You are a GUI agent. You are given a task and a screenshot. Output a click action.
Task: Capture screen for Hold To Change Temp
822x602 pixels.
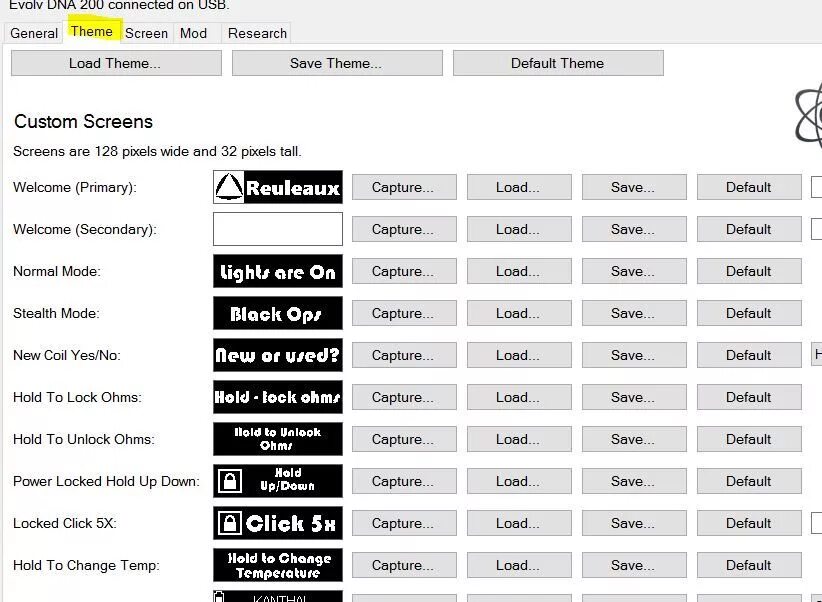tap(404, 565)
